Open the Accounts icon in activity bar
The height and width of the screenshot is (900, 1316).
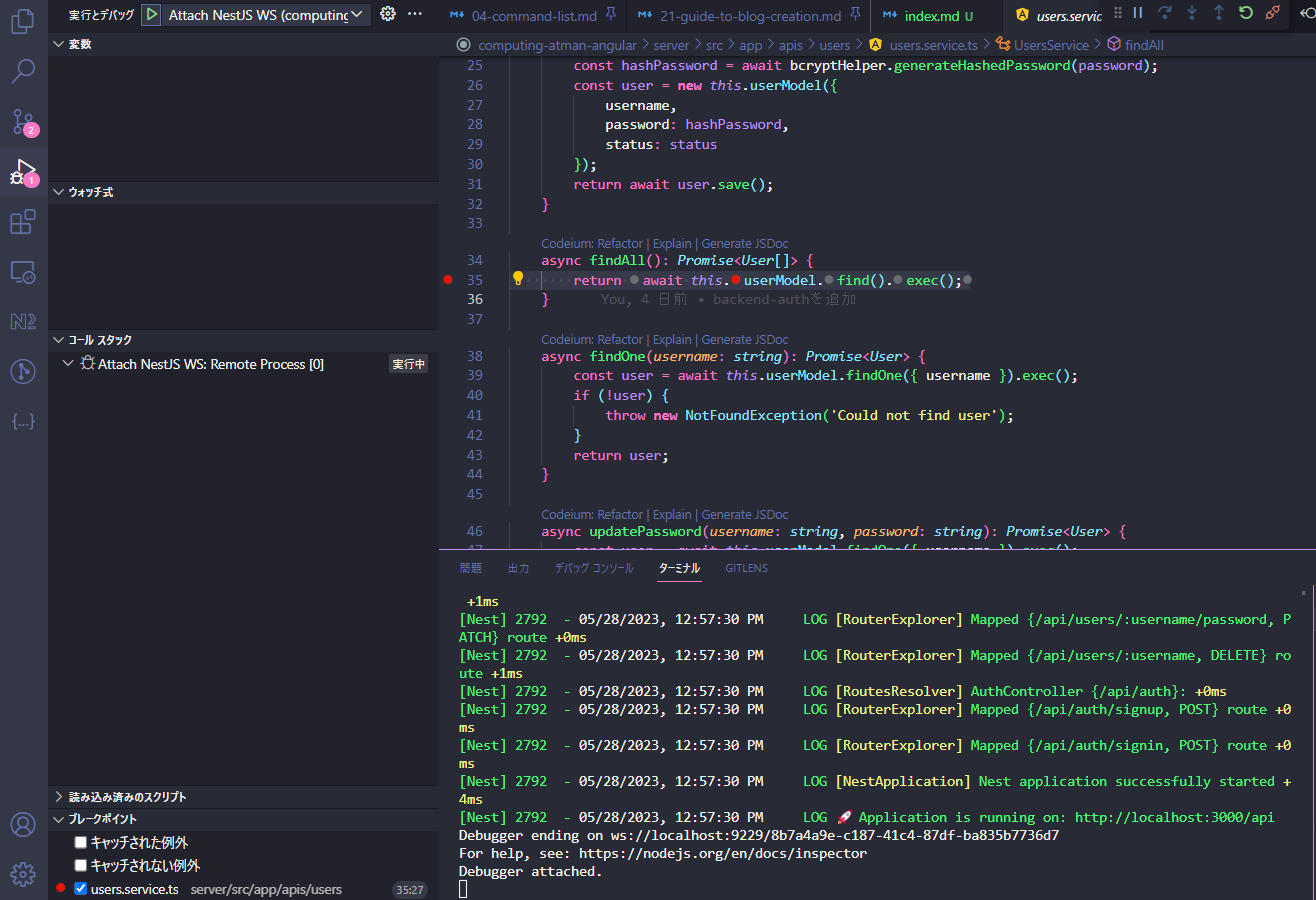(23, 825)
